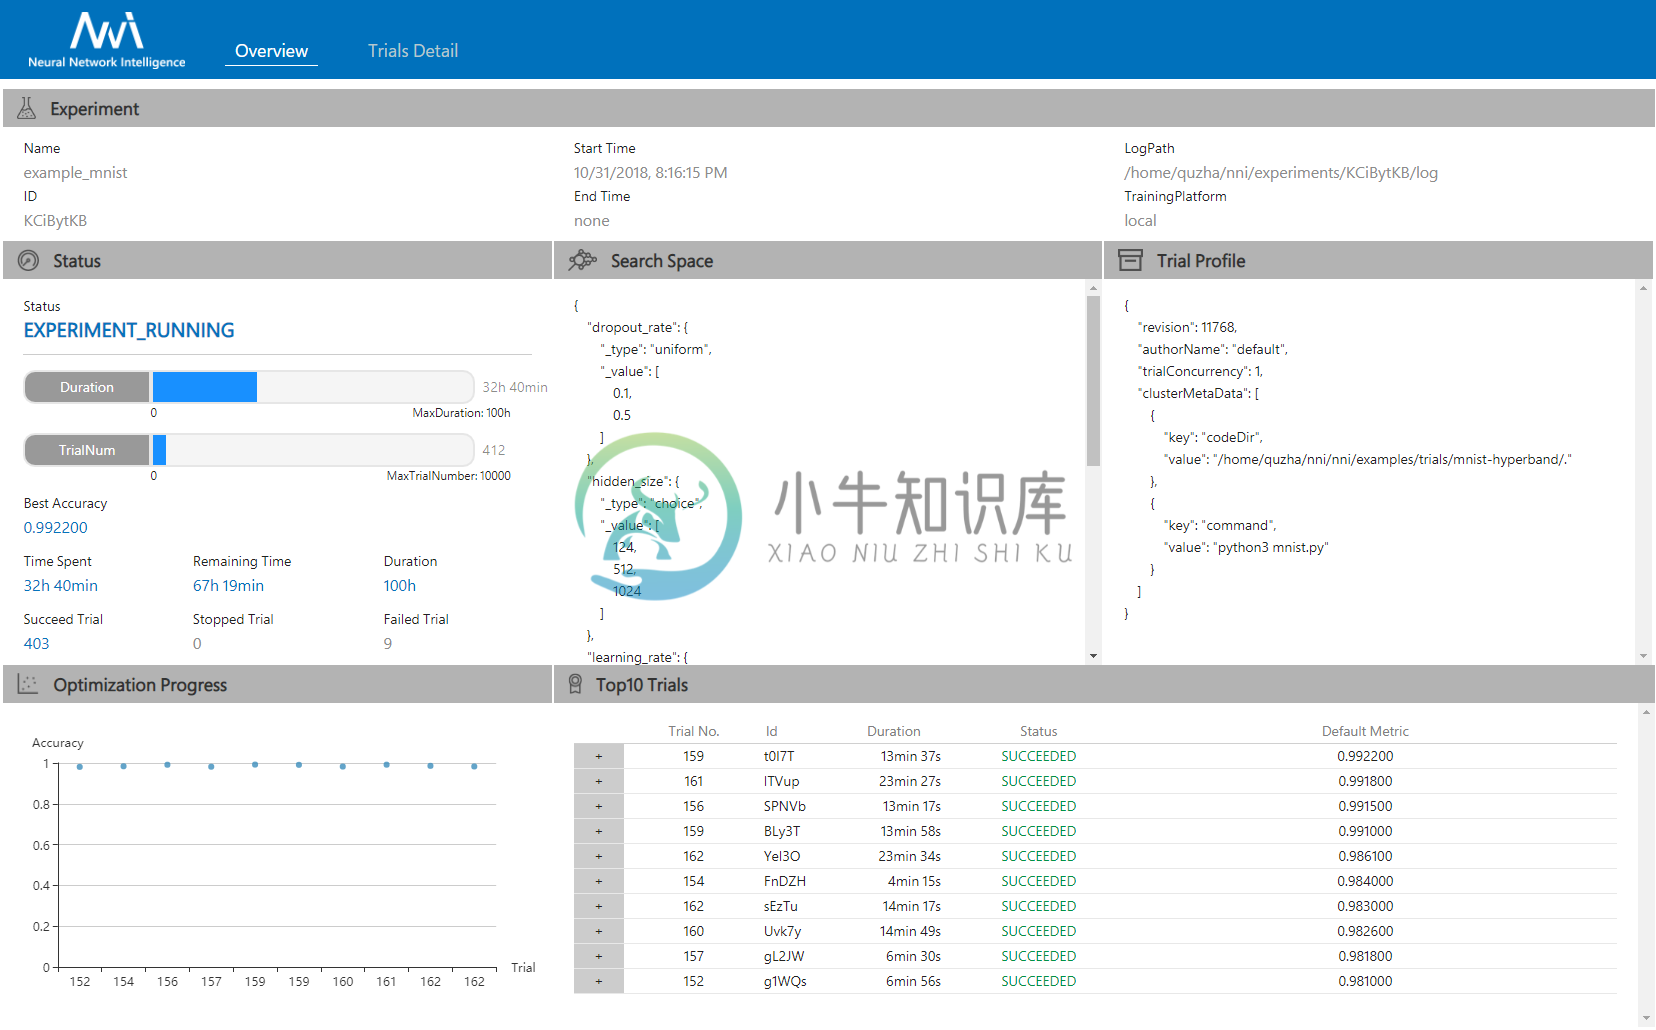Viewport: 1656px width, 1030px height.
Task: Expand the row for trial t0l7T
Action: coord(599,756)
